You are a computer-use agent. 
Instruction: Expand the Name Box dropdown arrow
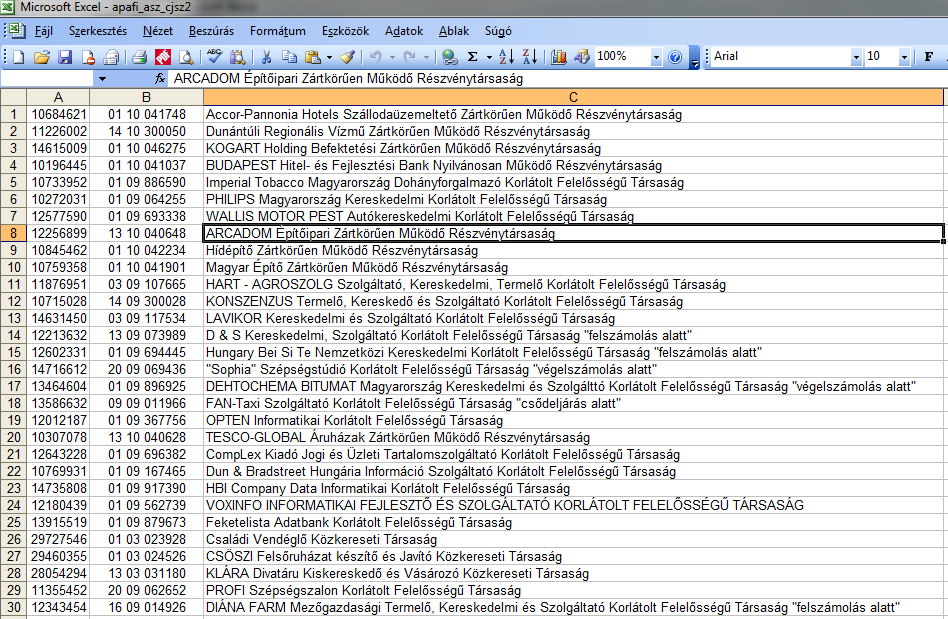(102, 79)
